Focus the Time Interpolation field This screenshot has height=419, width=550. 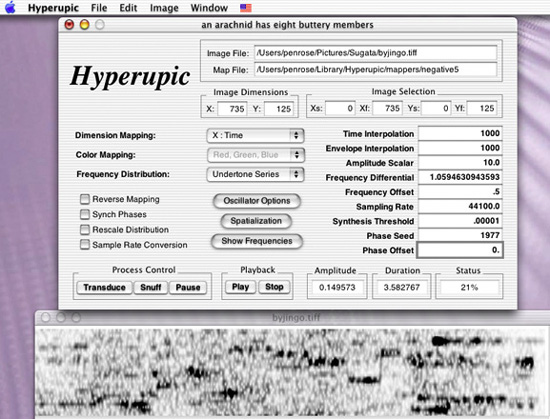tap(460, 133)
